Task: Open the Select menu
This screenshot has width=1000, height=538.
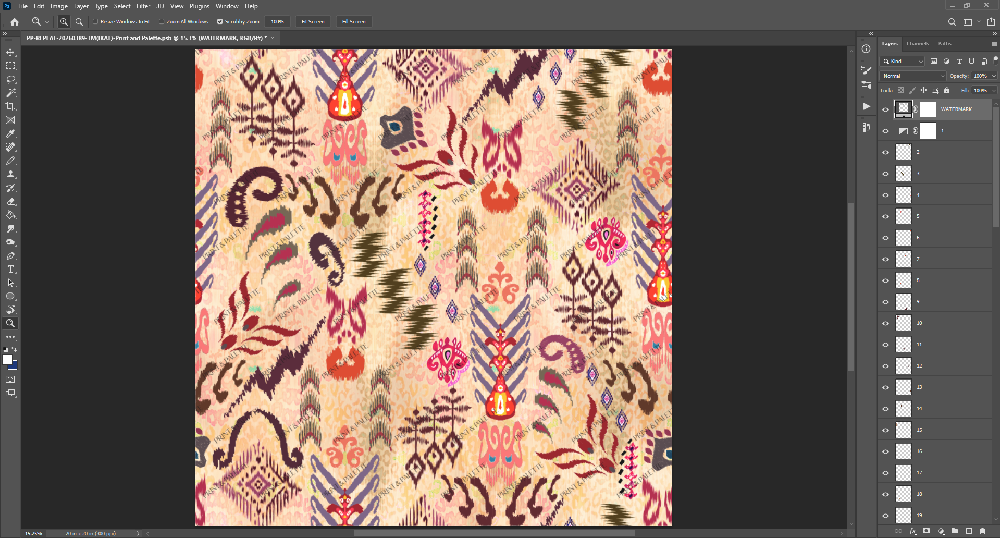Action: pyautogui.click(x=122, y=6)
